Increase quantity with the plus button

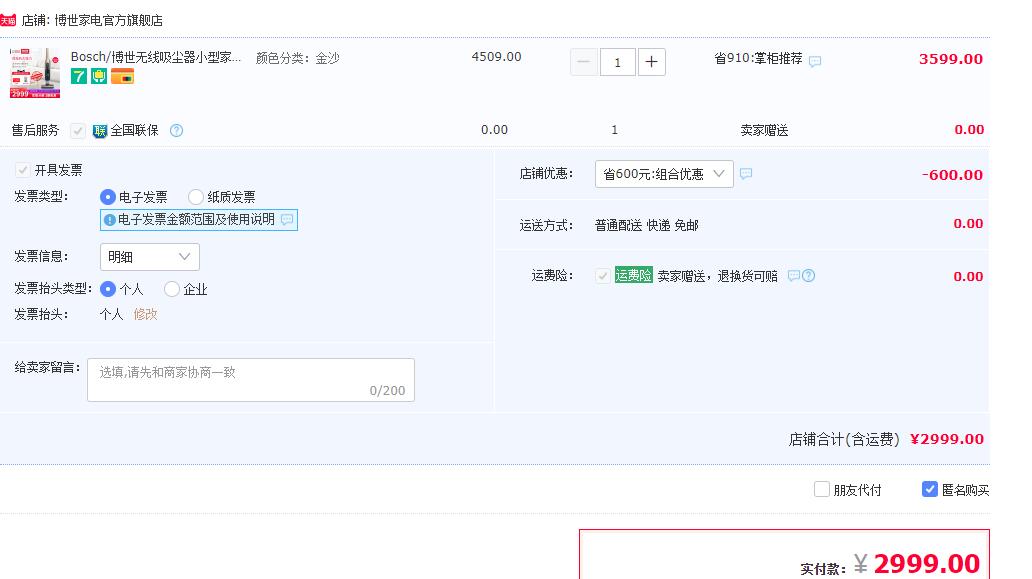coord(652,62)
